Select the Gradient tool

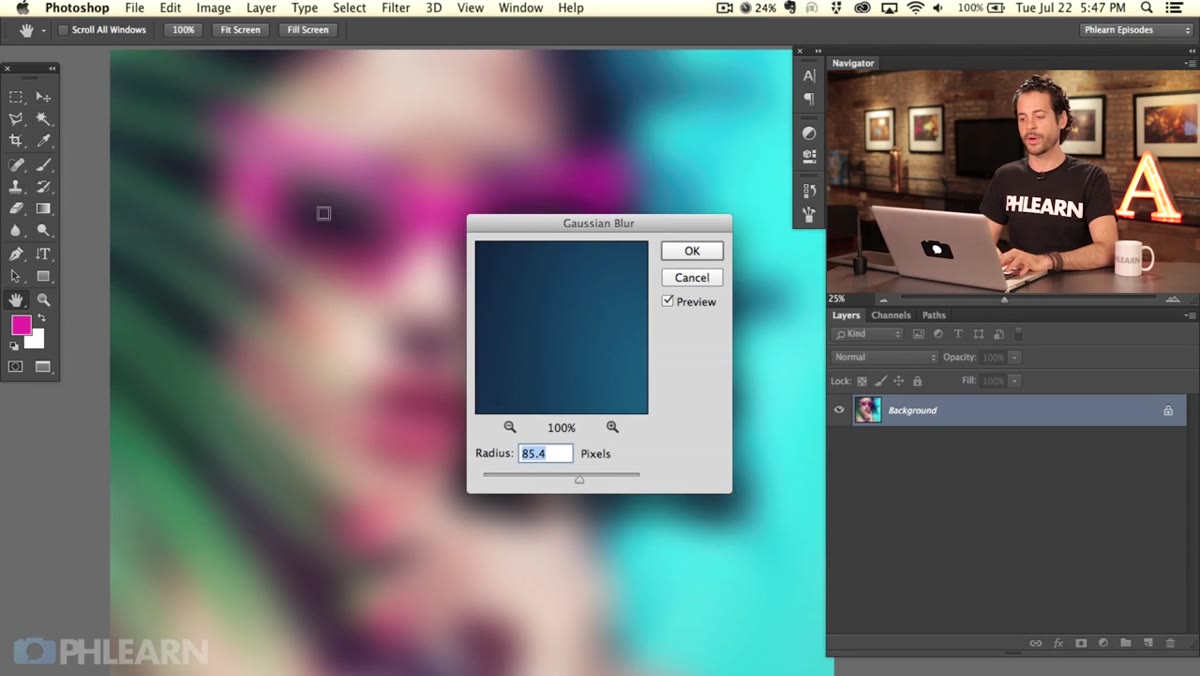click(x=43, y=209)
